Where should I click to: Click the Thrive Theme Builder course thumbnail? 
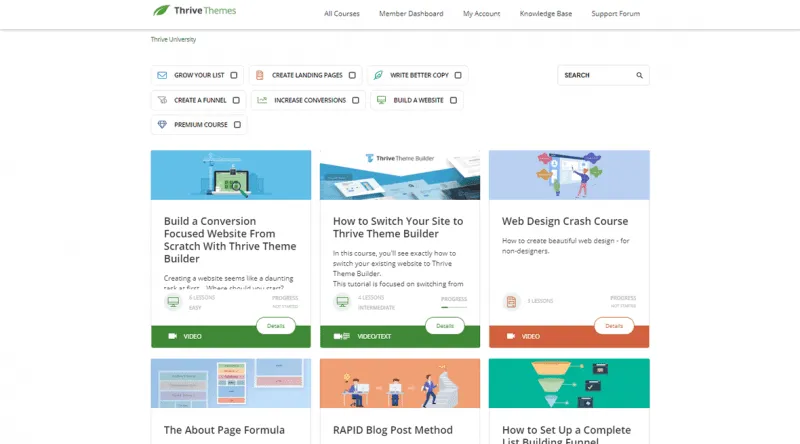(400, 175)
